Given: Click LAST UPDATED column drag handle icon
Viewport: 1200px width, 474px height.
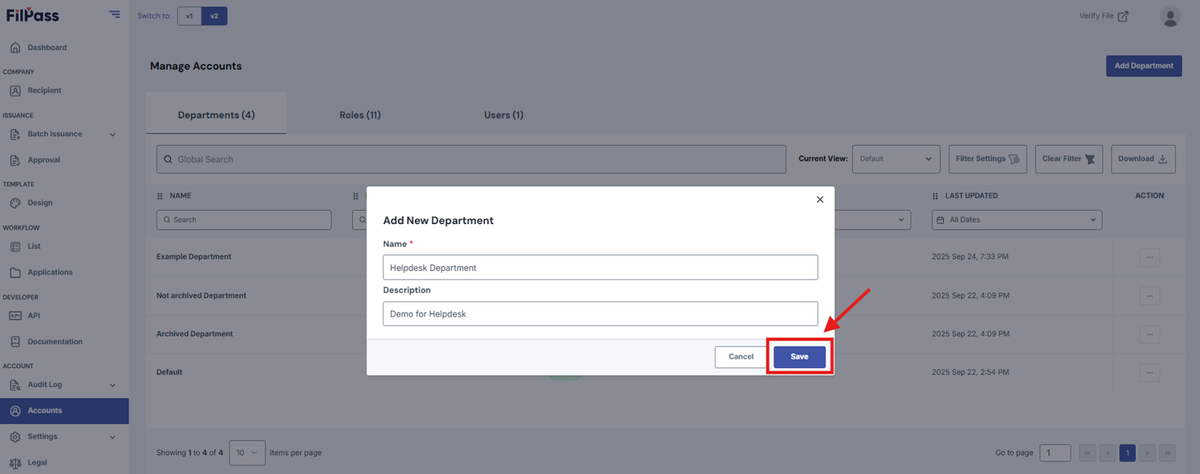Looking at the screenshot, I should tap(936, 196).
